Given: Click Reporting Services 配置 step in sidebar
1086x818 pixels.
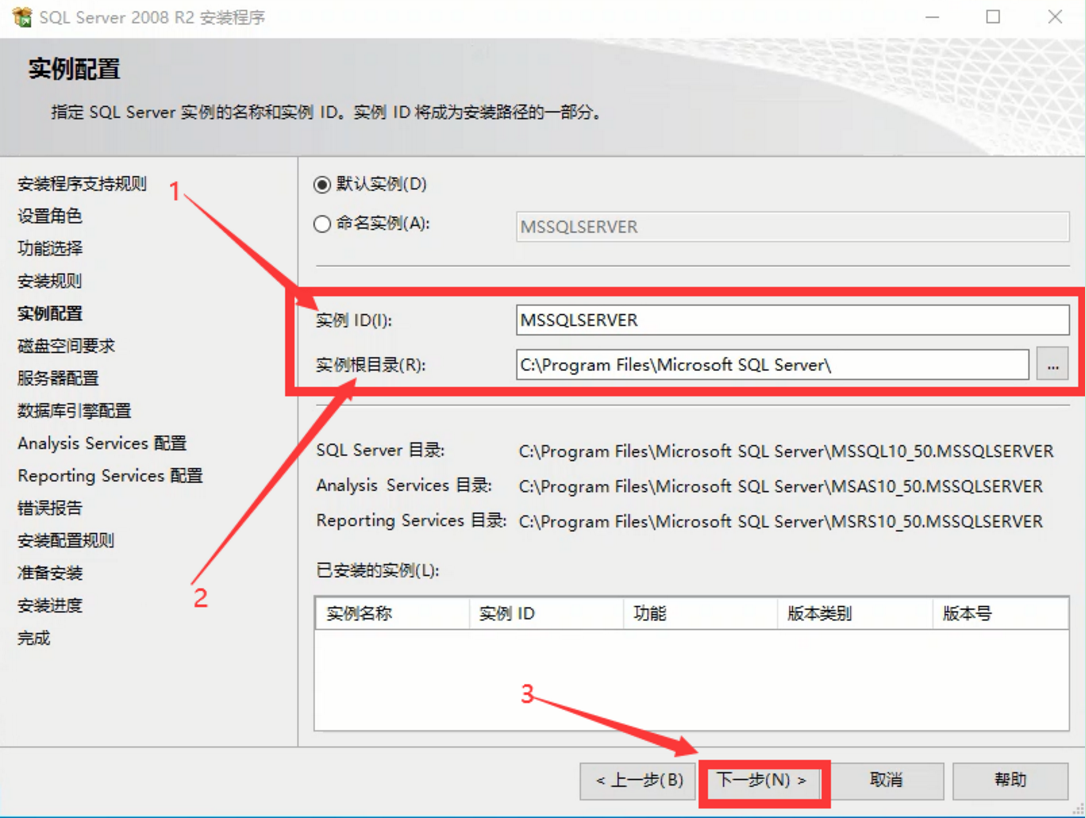Looking at the screenshot, I should click(x=109, y=476).
